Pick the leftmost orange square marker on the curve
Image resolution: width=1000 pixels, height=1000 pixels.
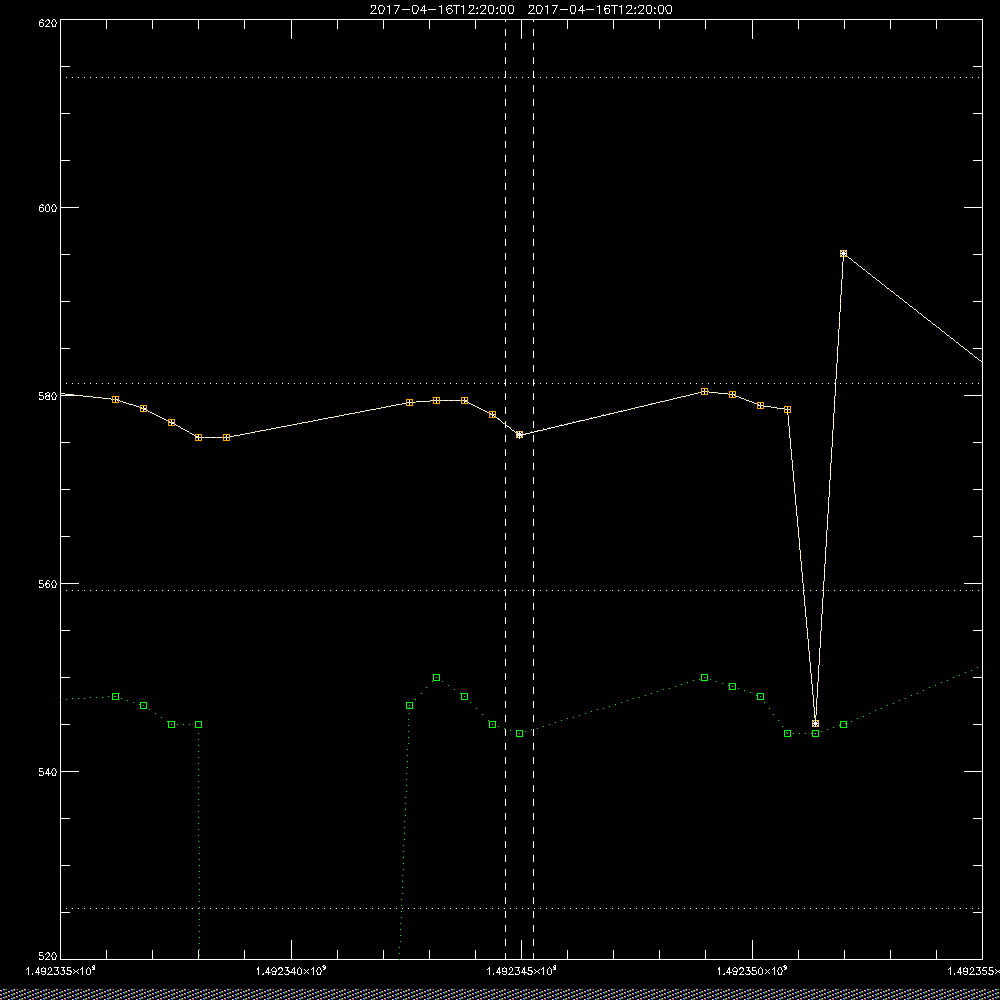(x=115, y=399)
